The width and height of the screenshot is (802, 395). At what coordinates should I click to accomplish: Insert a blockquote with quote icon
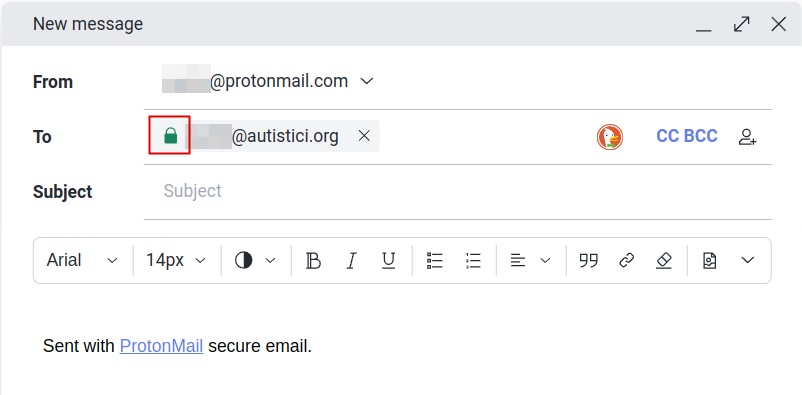(588, 260)
